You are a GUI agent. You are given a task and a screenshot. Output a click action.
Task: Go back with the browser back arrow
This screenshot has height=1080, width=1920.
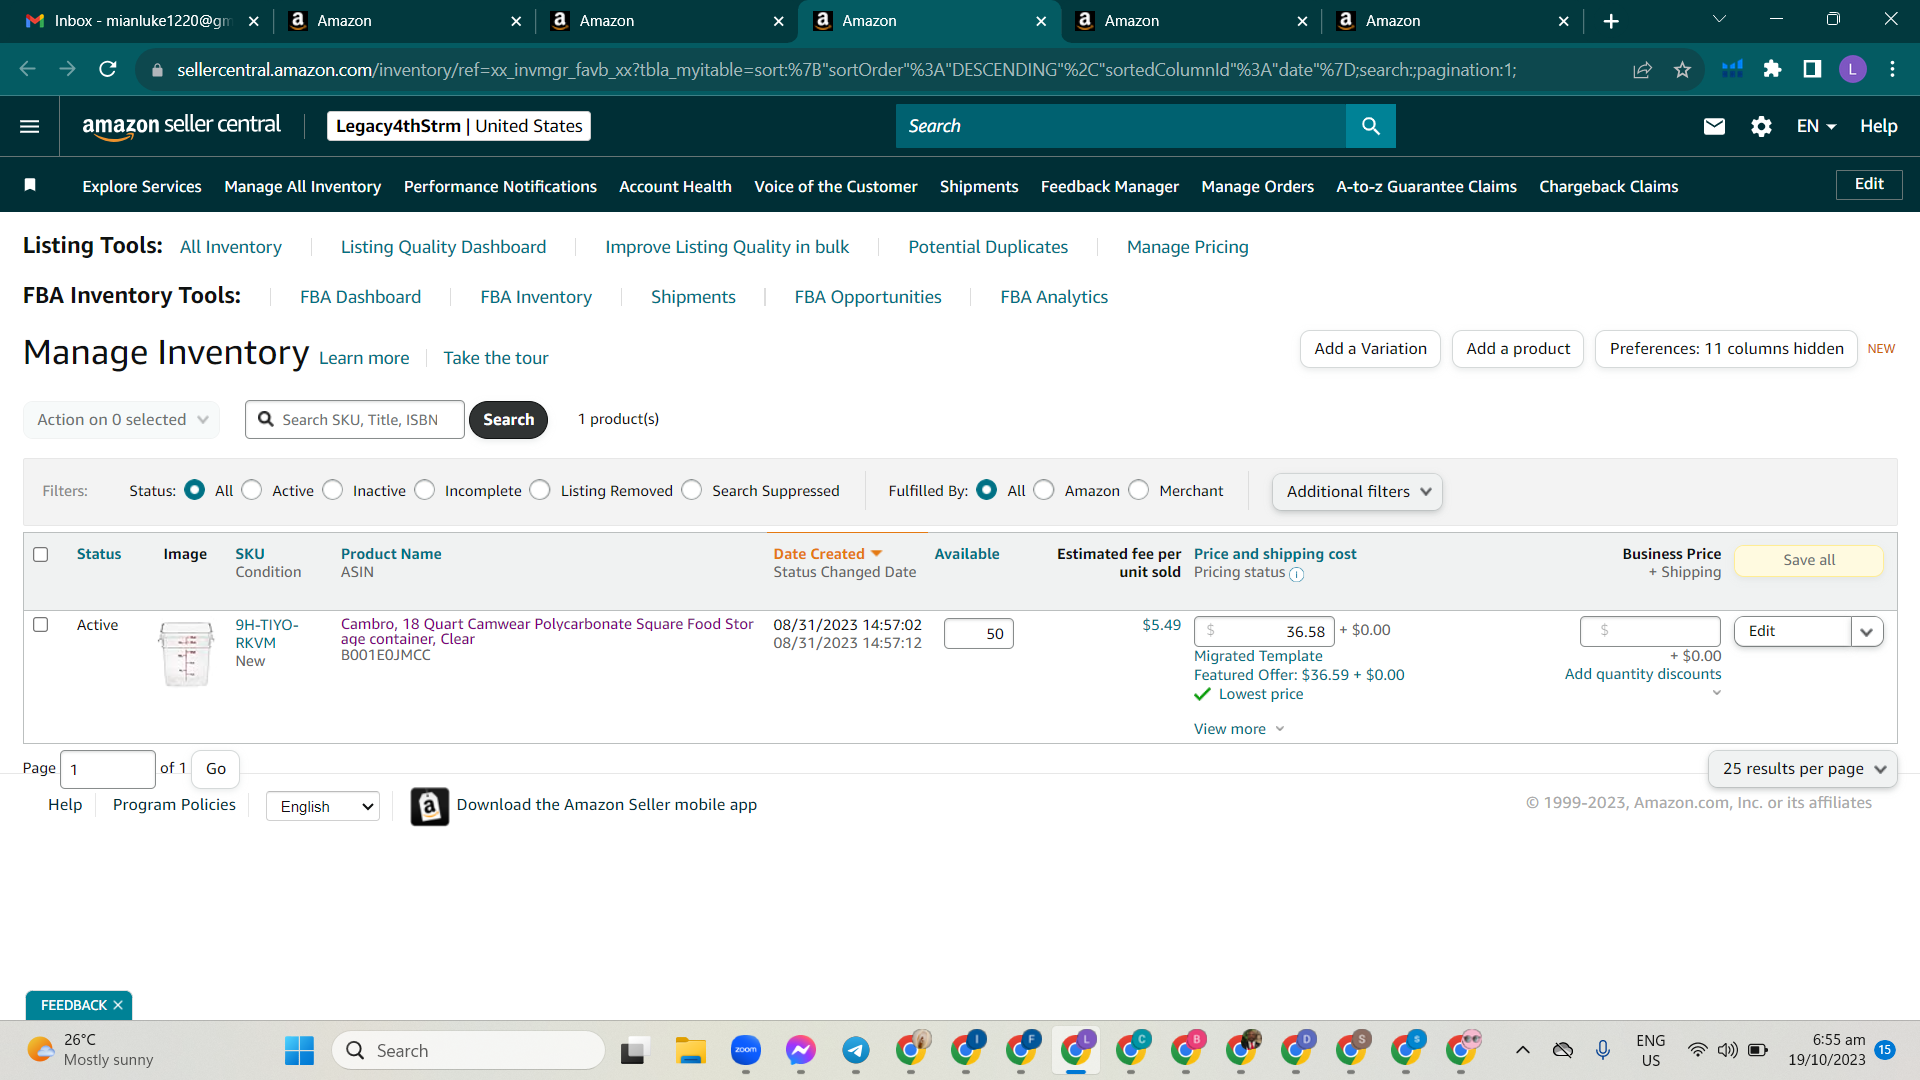click(x=28, y=69)
